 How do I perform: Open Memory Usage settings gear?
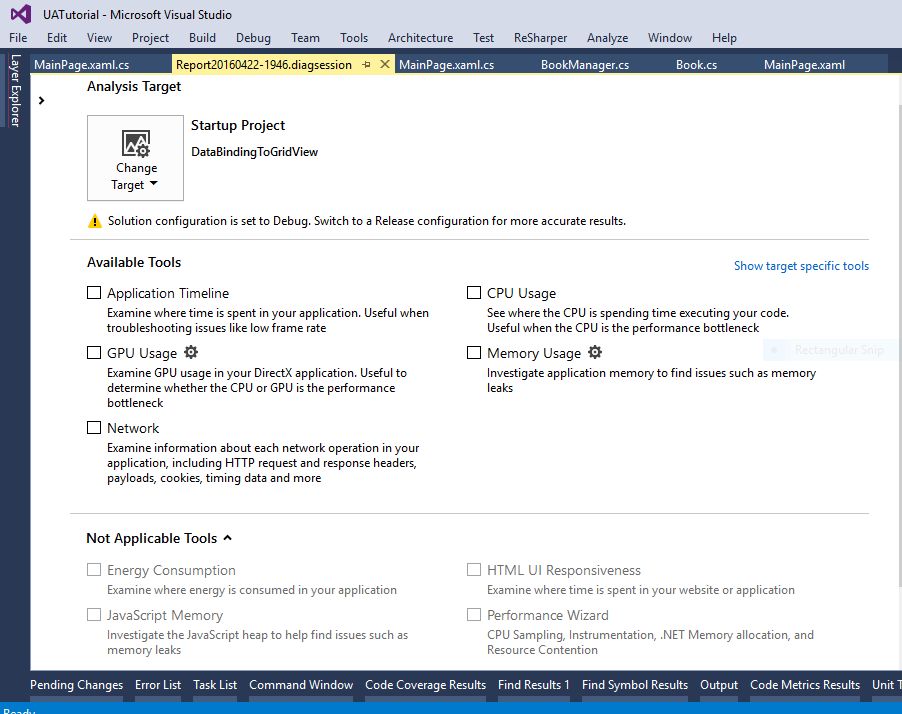click(x=595, y=353)
